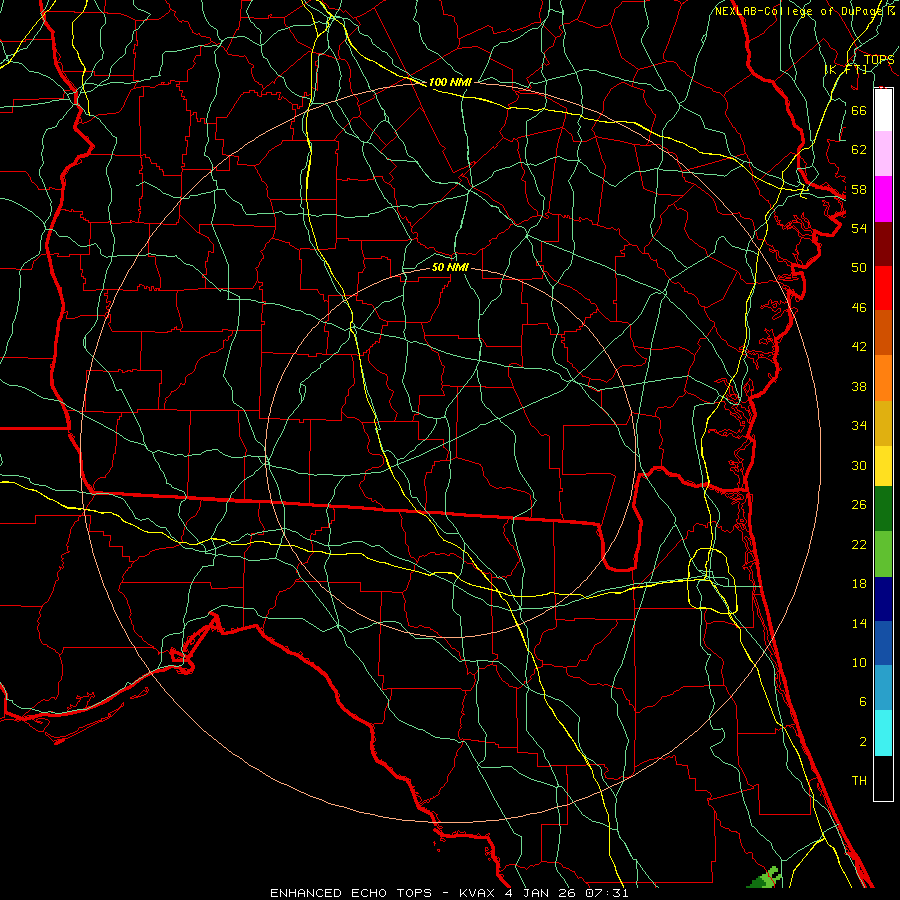Select the magenta legend swatch
Image resolution: width=900 pixels, height=900 pixels.
click(x=883, y=199)
